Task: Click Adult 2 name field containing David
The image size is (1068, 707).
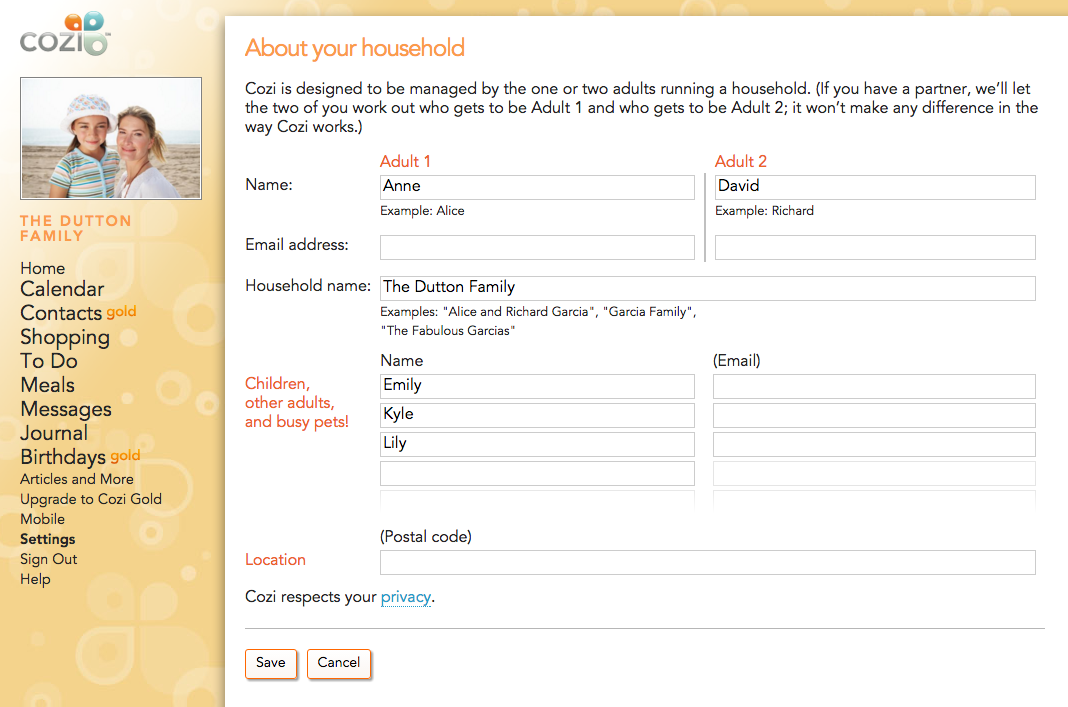Action: (875, 187)
